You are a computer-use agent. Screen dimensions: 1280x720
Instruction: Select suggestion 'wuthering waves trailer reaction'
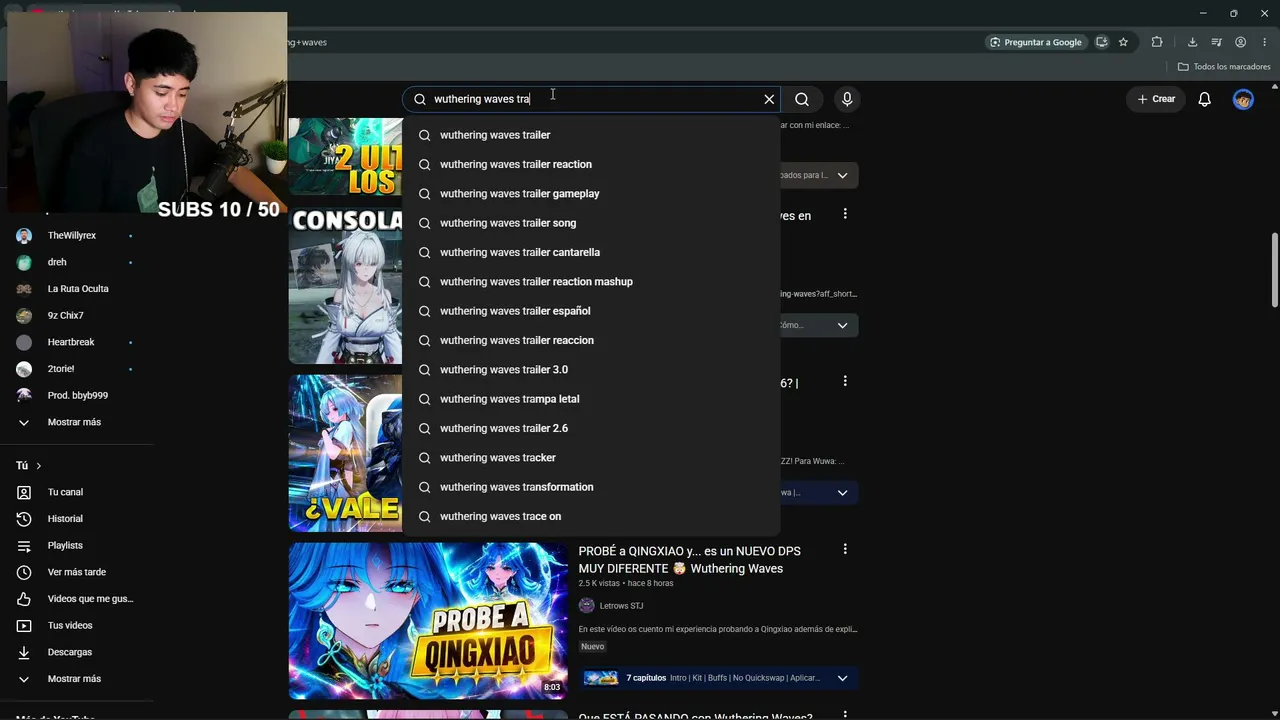591,164
